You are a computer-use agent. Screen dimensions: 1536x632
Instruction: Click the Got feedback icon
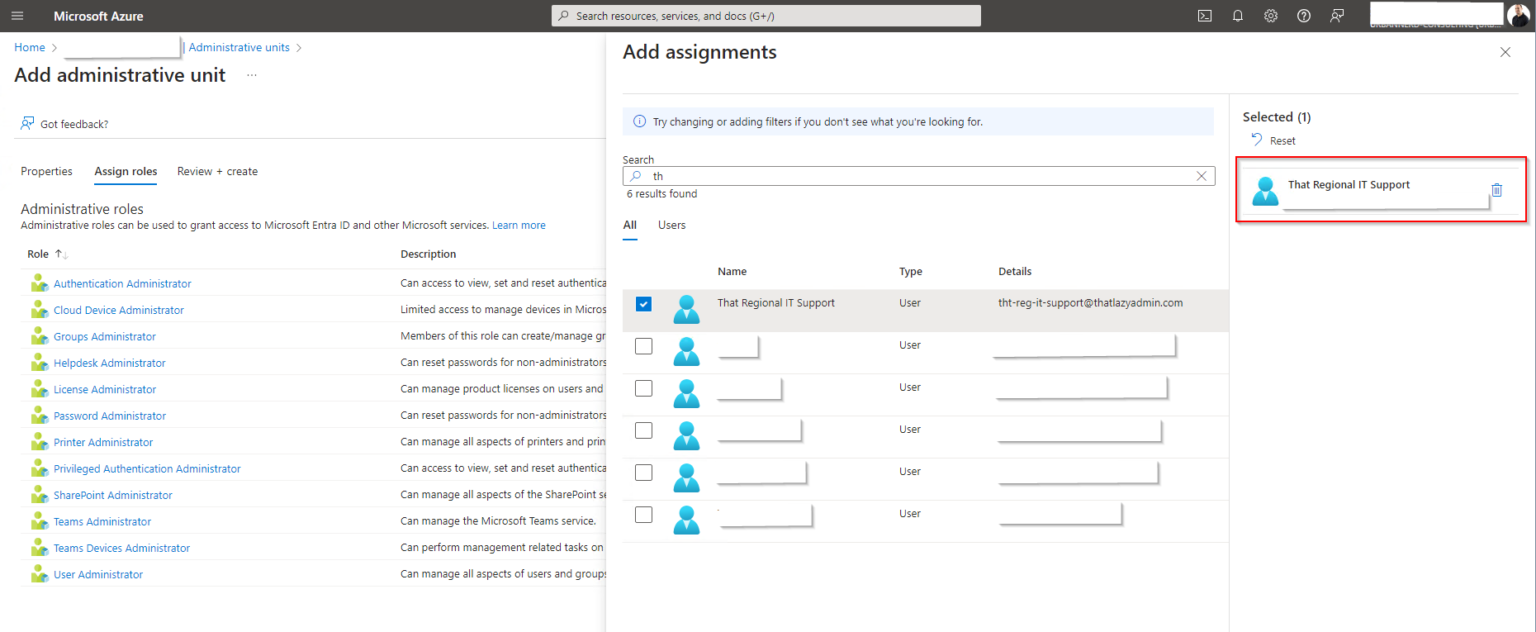[x=28, y=124]
